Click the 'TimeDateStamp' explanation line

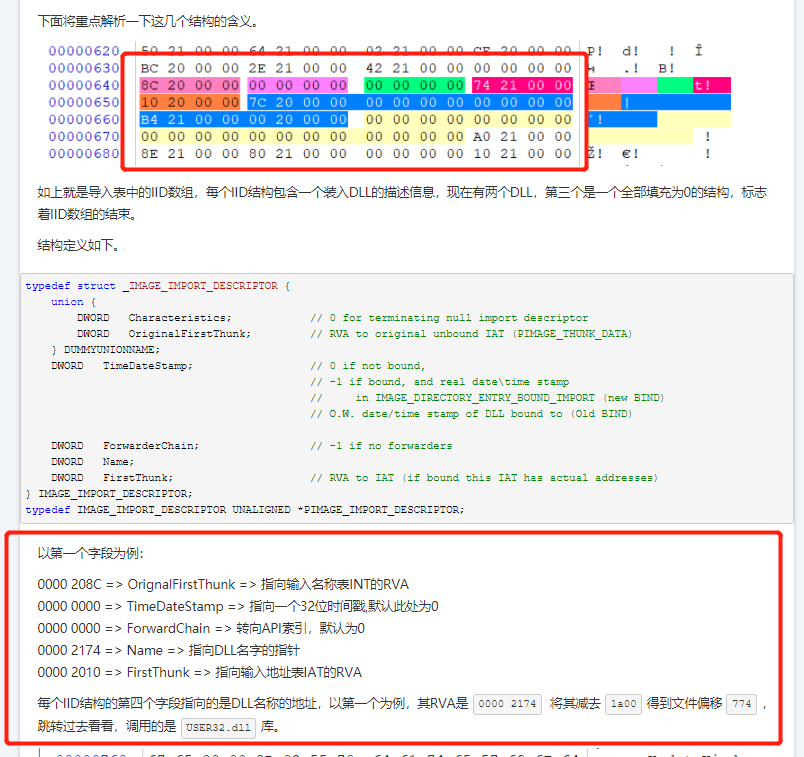click(238, 606)
